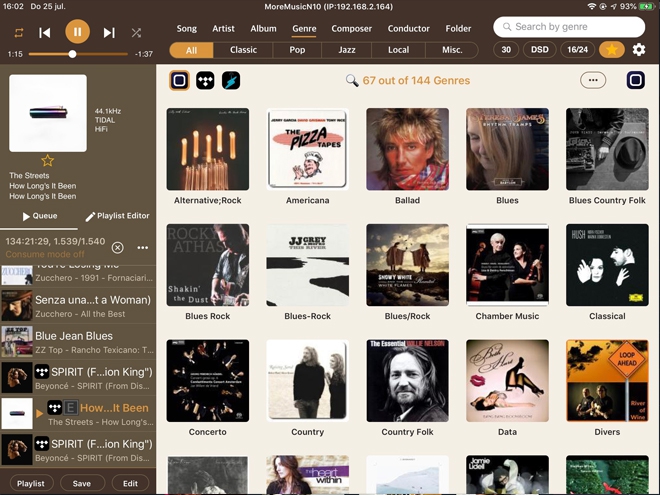
Task: Open settings with the gear icon
Action: [x=639, y=50]
